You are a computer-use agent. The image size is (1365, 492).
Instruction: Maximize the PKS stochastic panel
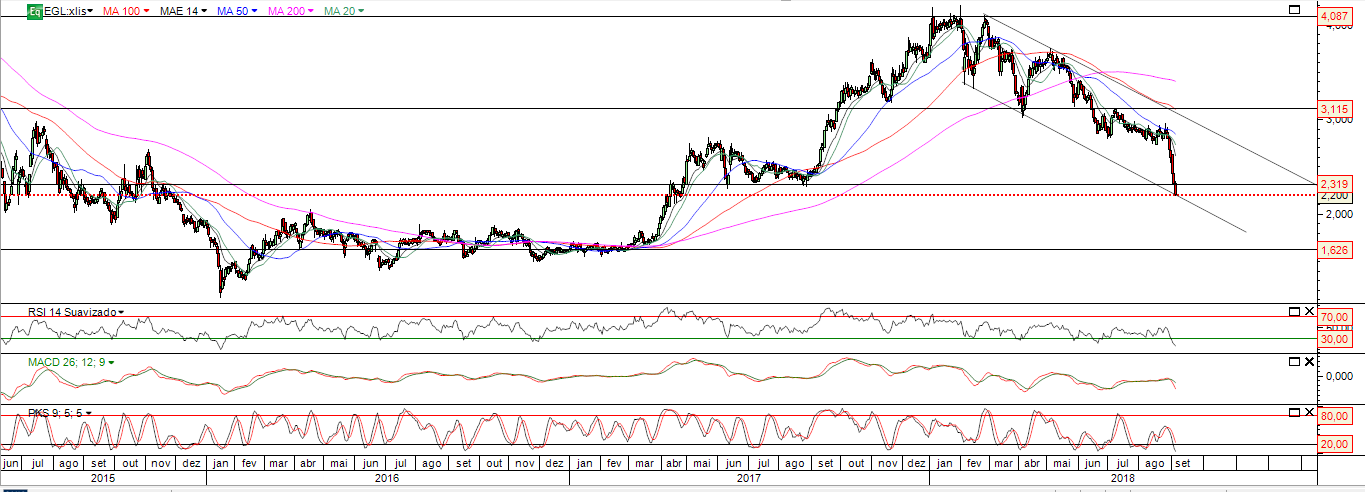tap(1293, 412)
